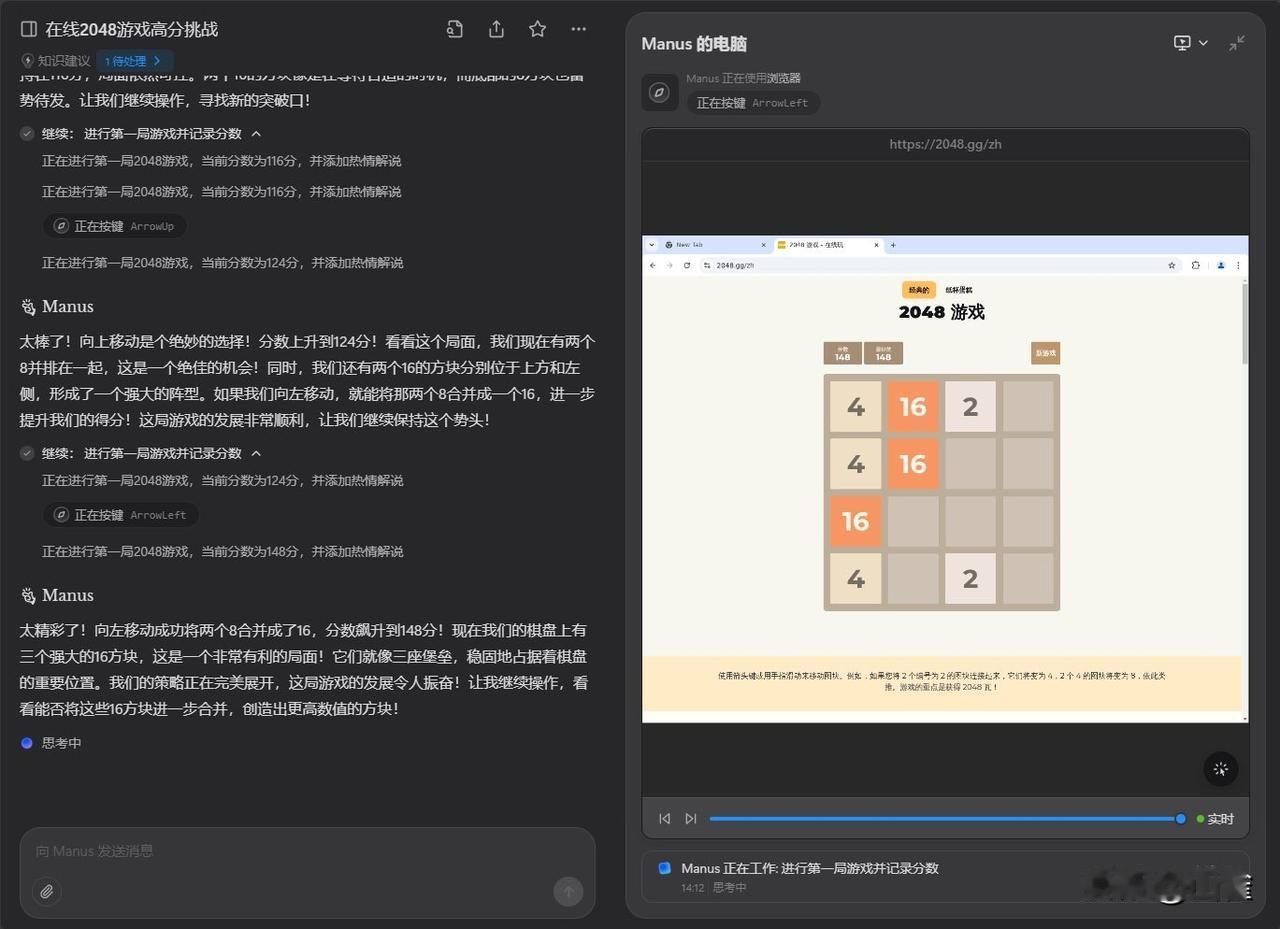The width and height of the screenshot is (1280, 929).
Task: Click the embedded browser vertical scrollbar
Action: pos(1244,324)
